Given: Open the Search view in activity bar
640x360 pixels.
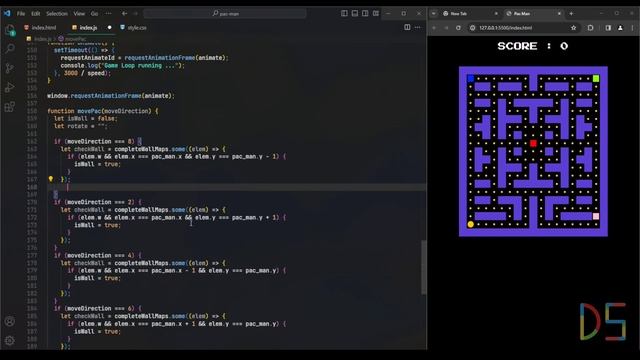Looking at the screenshot, I should [x=10, y=49].
